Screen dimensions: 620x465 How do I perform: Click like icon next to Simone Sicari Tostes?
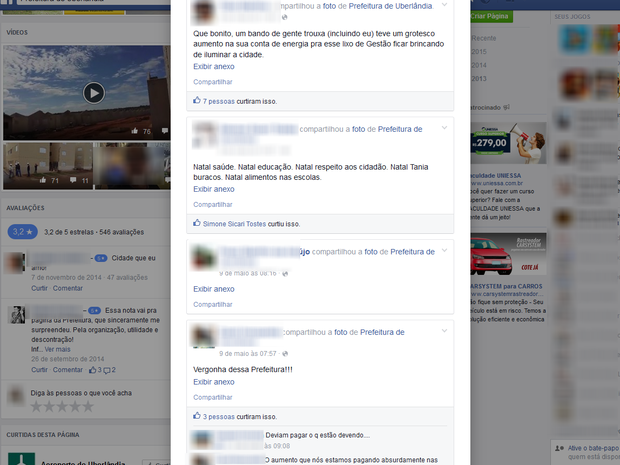pos(196,224)
